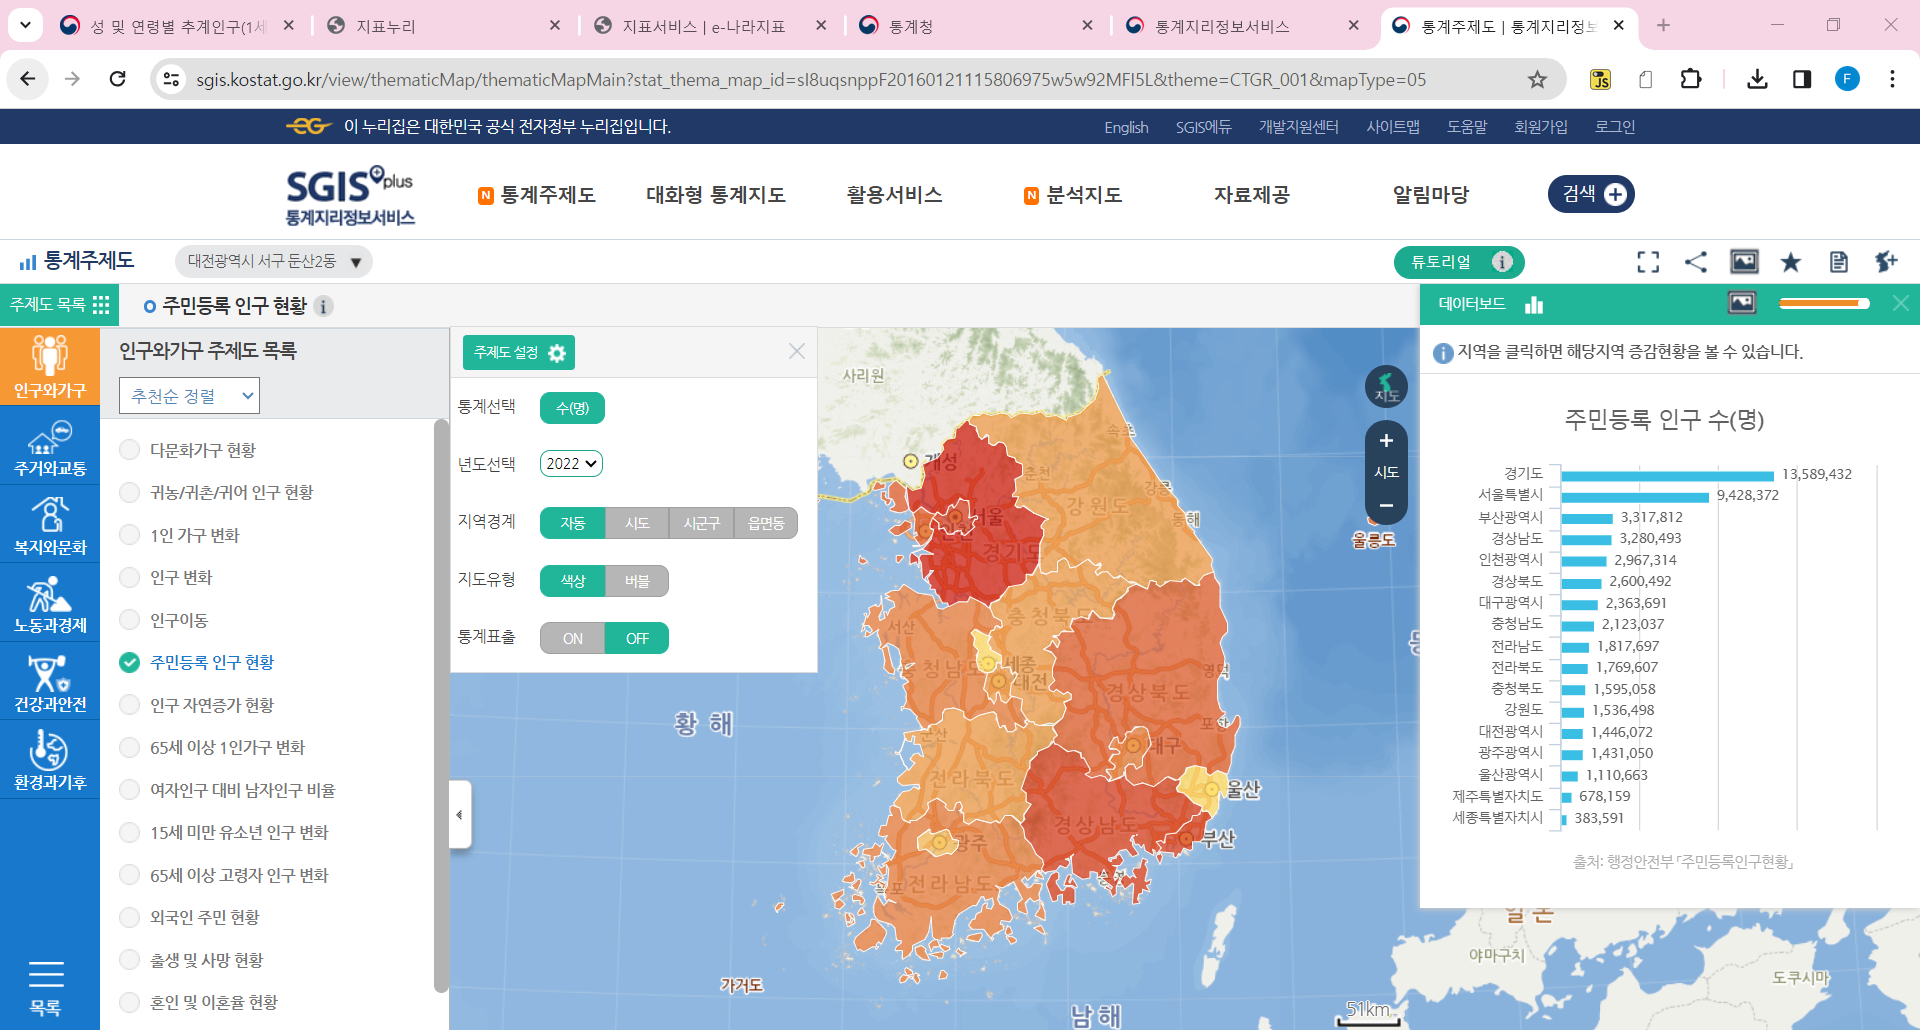Image resolution: width=1920 pixels, height=1030 pixels.
Task: Select 귀농/귀촌/귀어 인구 현황 option
Action: click(x=129, y=492)
